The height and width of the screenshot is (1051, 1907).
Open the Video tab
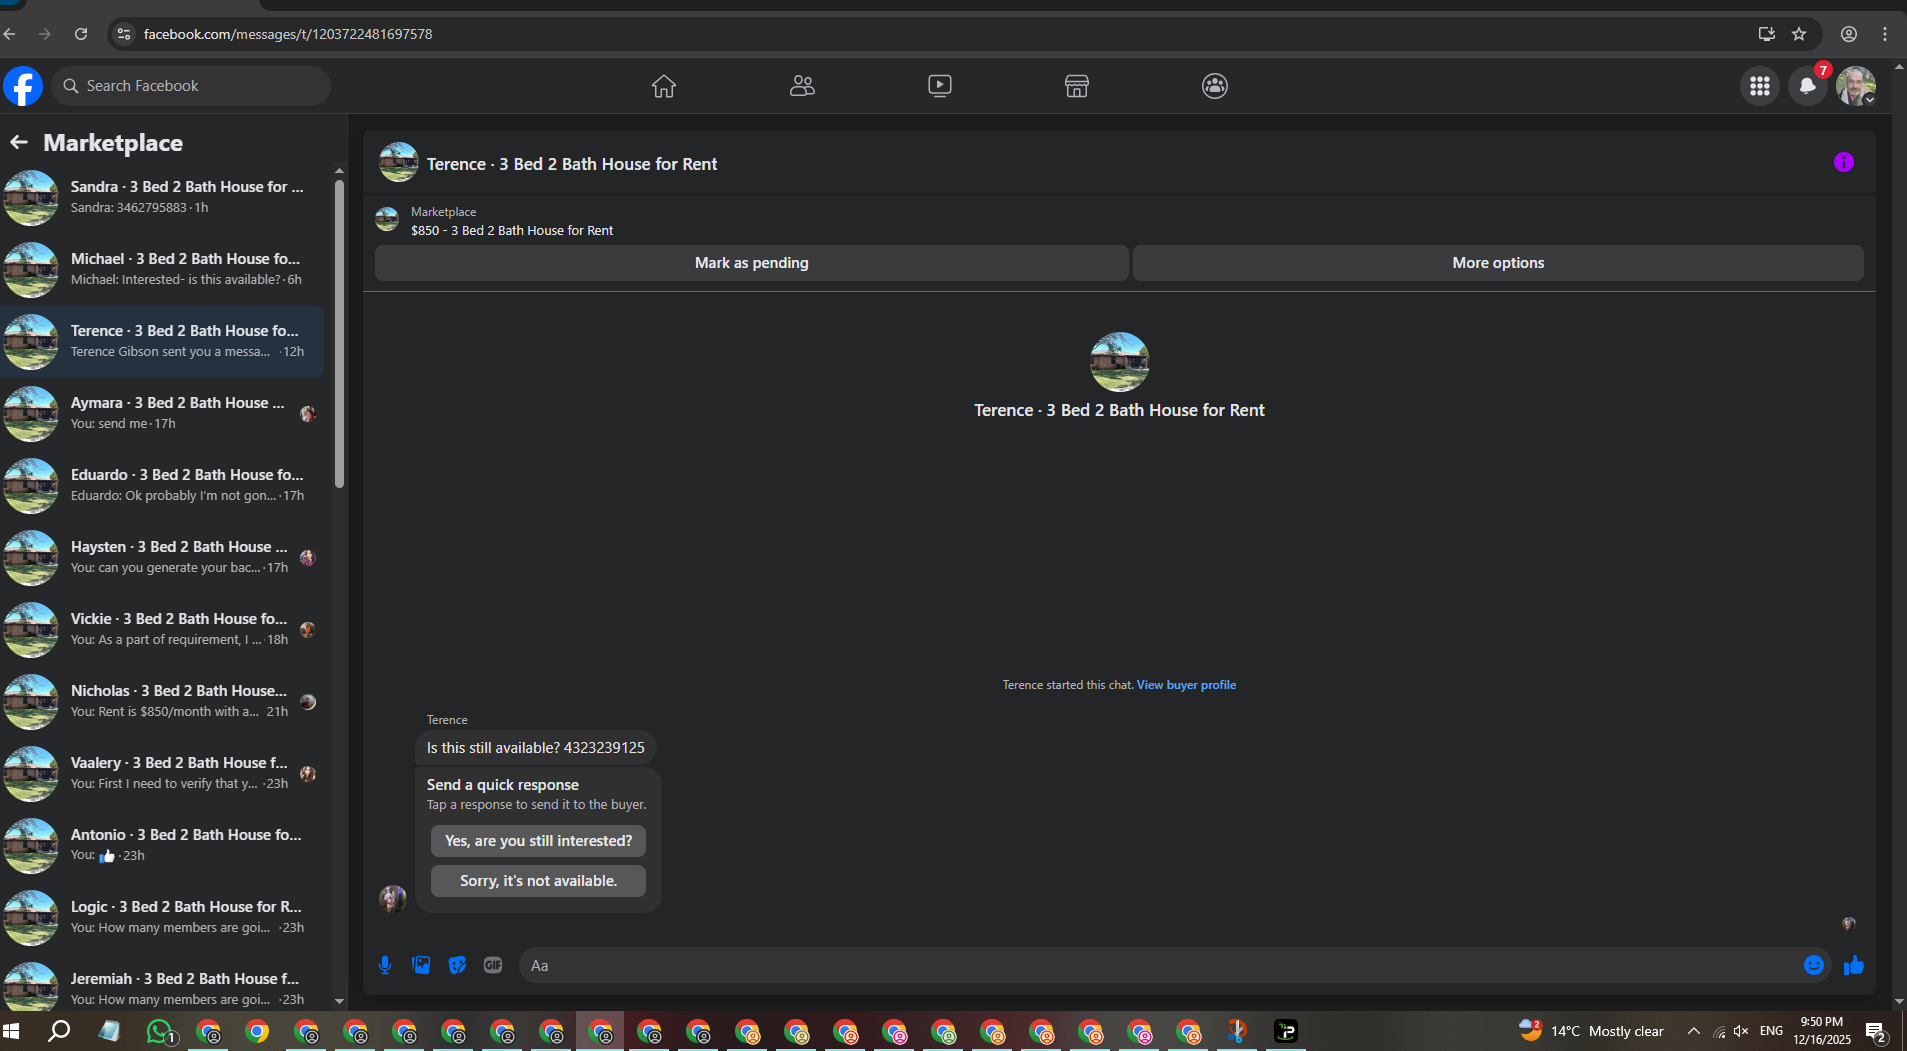coord(940,86)
